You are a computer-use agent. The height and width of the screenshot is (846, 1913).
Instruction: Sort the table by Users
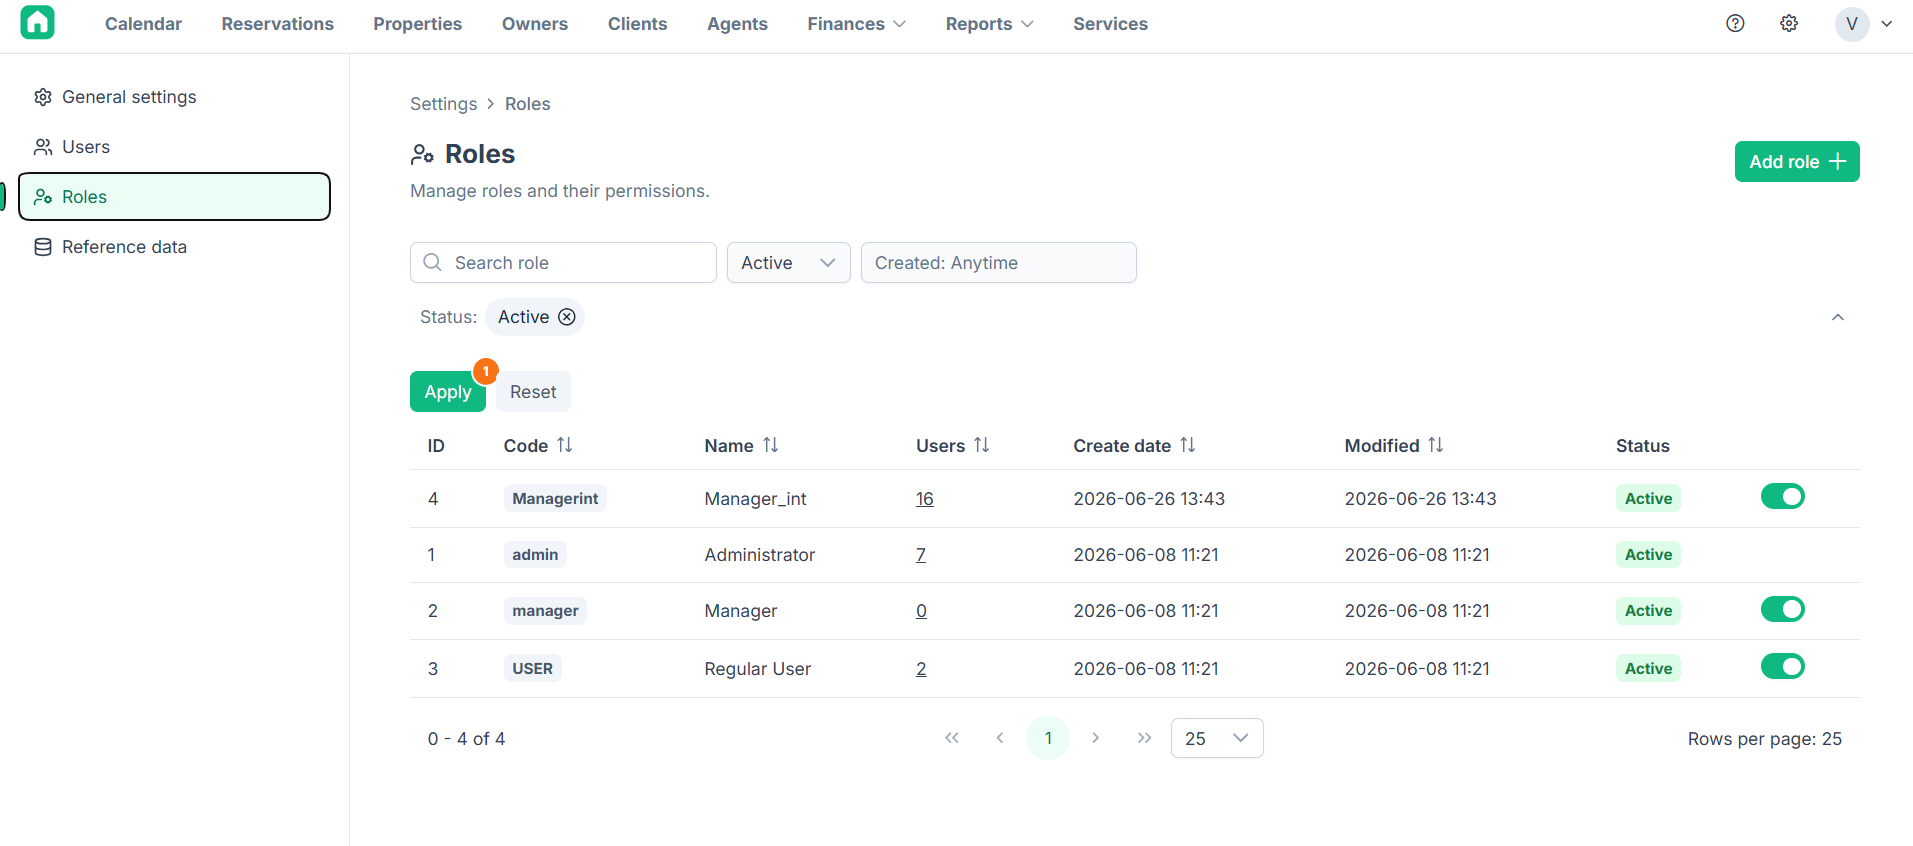tap(982, 445)
